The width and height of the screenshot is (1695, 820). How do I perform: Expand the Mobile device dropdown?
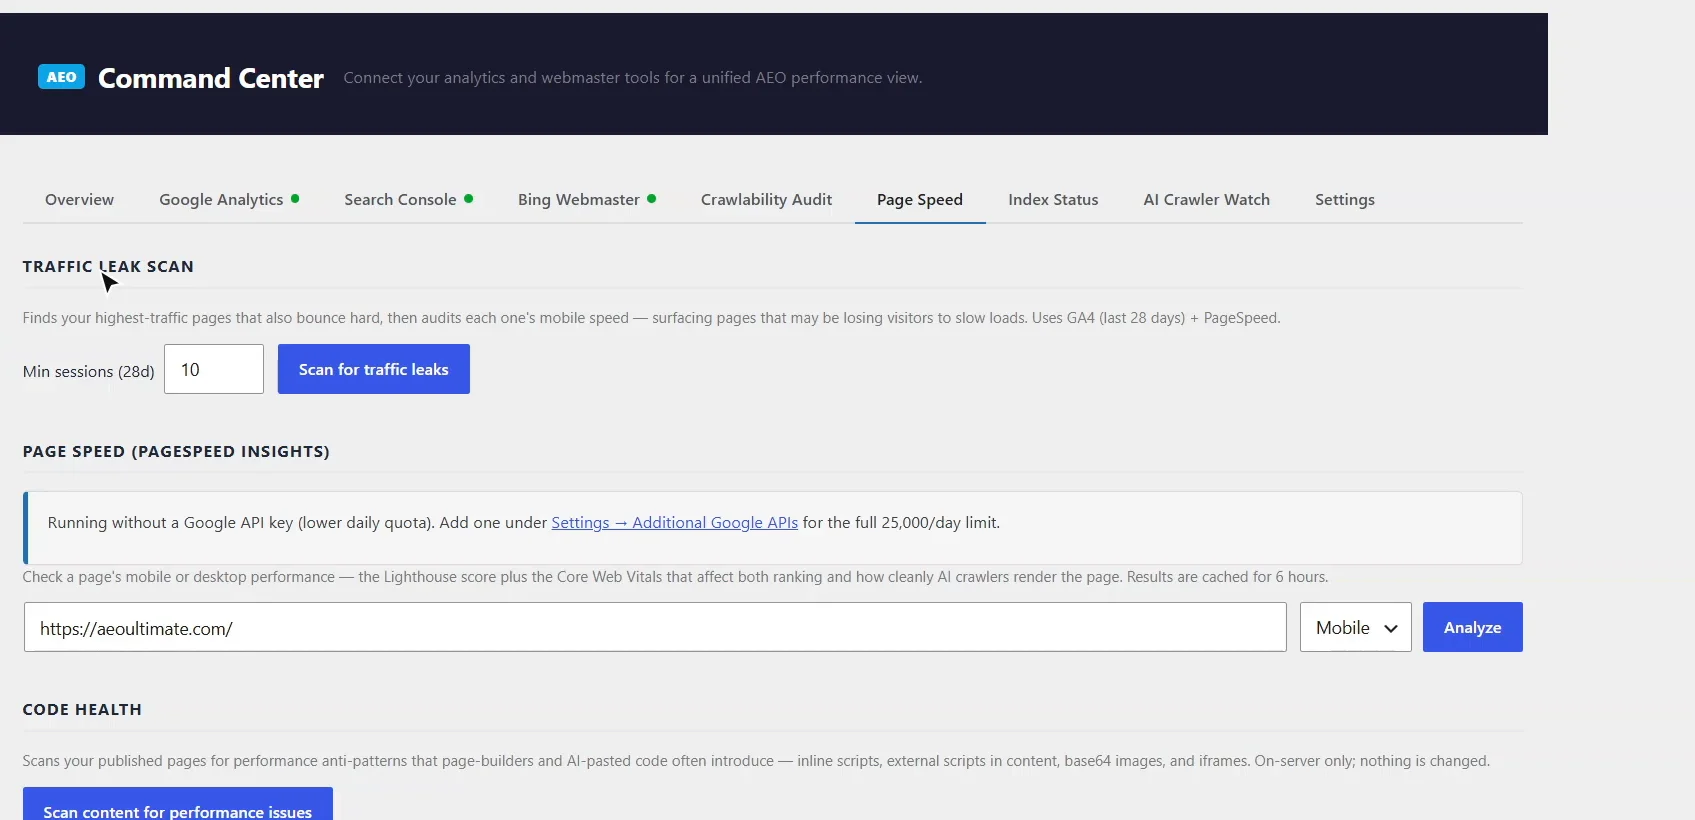1355,627
